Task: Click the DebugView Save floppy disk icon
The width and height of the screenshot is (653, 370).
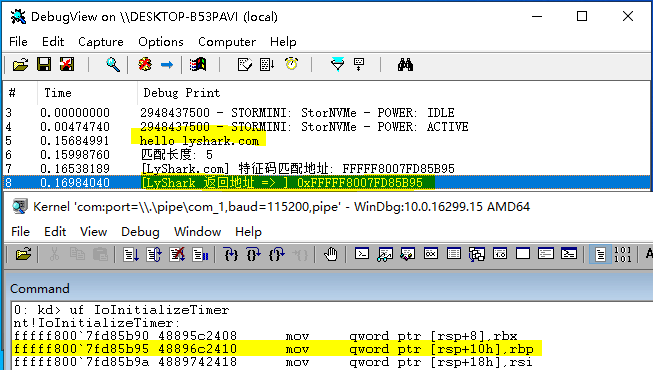Action: pos(44,65)
